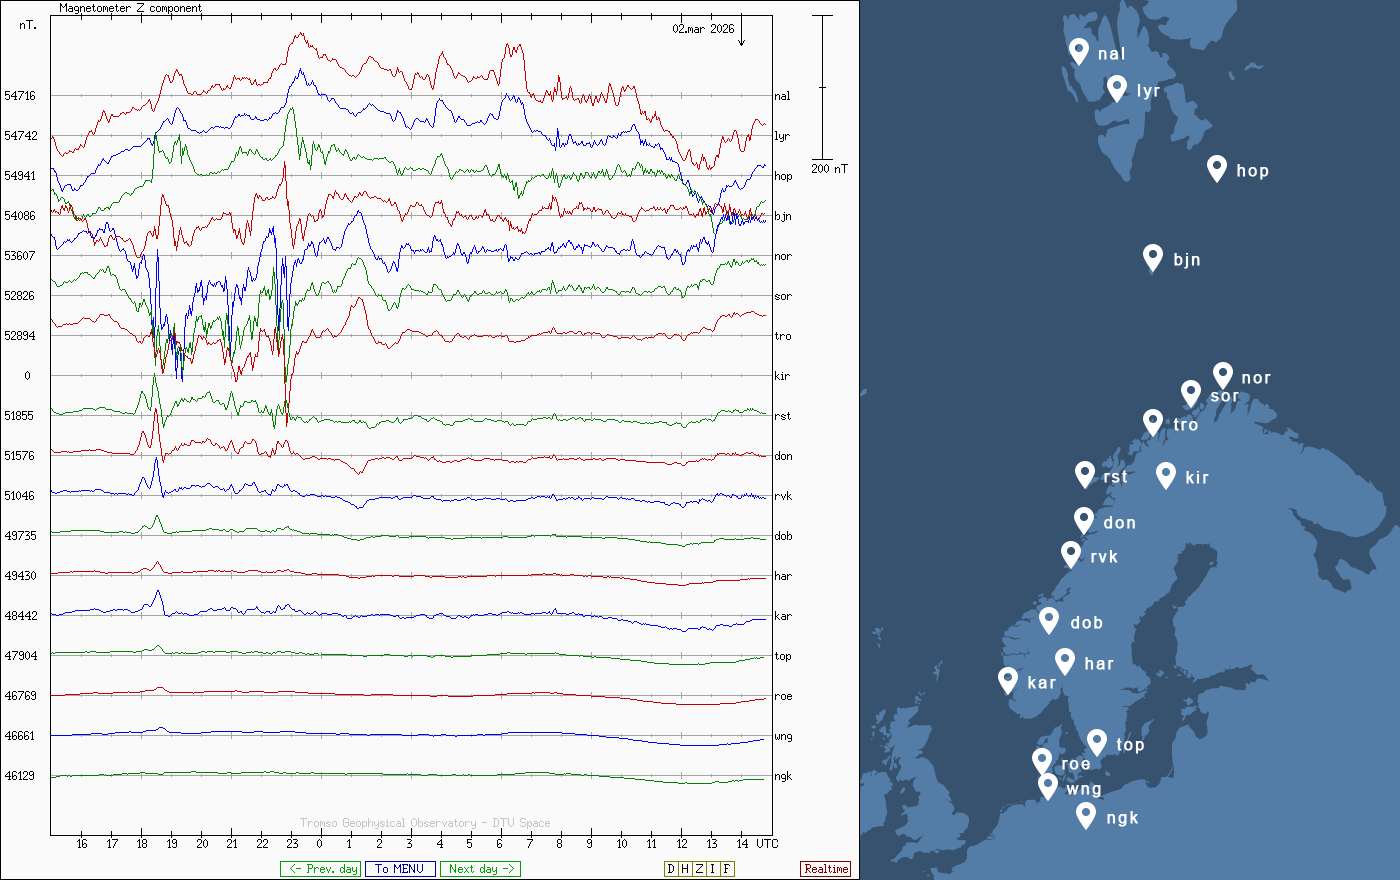Open the Realtime view link

coord(826,869)
